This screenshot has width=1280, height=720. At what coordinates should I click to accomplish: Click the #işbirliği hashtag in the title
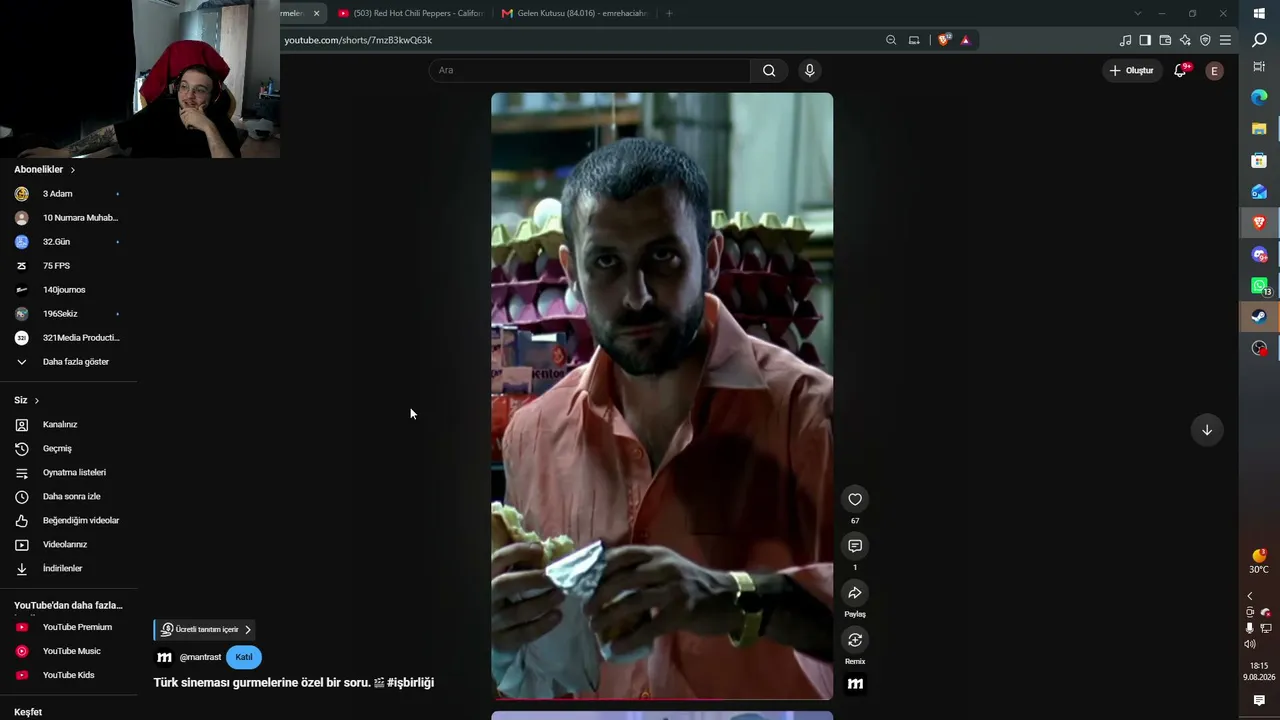(x=411, y=683)
